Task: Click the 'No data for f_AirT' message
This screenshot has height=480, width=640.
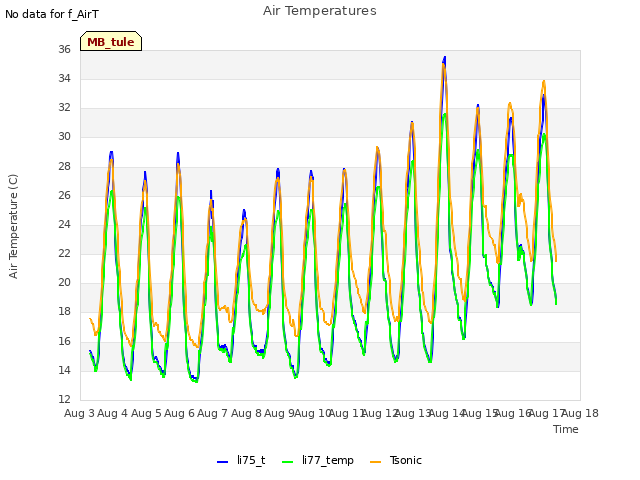Action: 52,14
